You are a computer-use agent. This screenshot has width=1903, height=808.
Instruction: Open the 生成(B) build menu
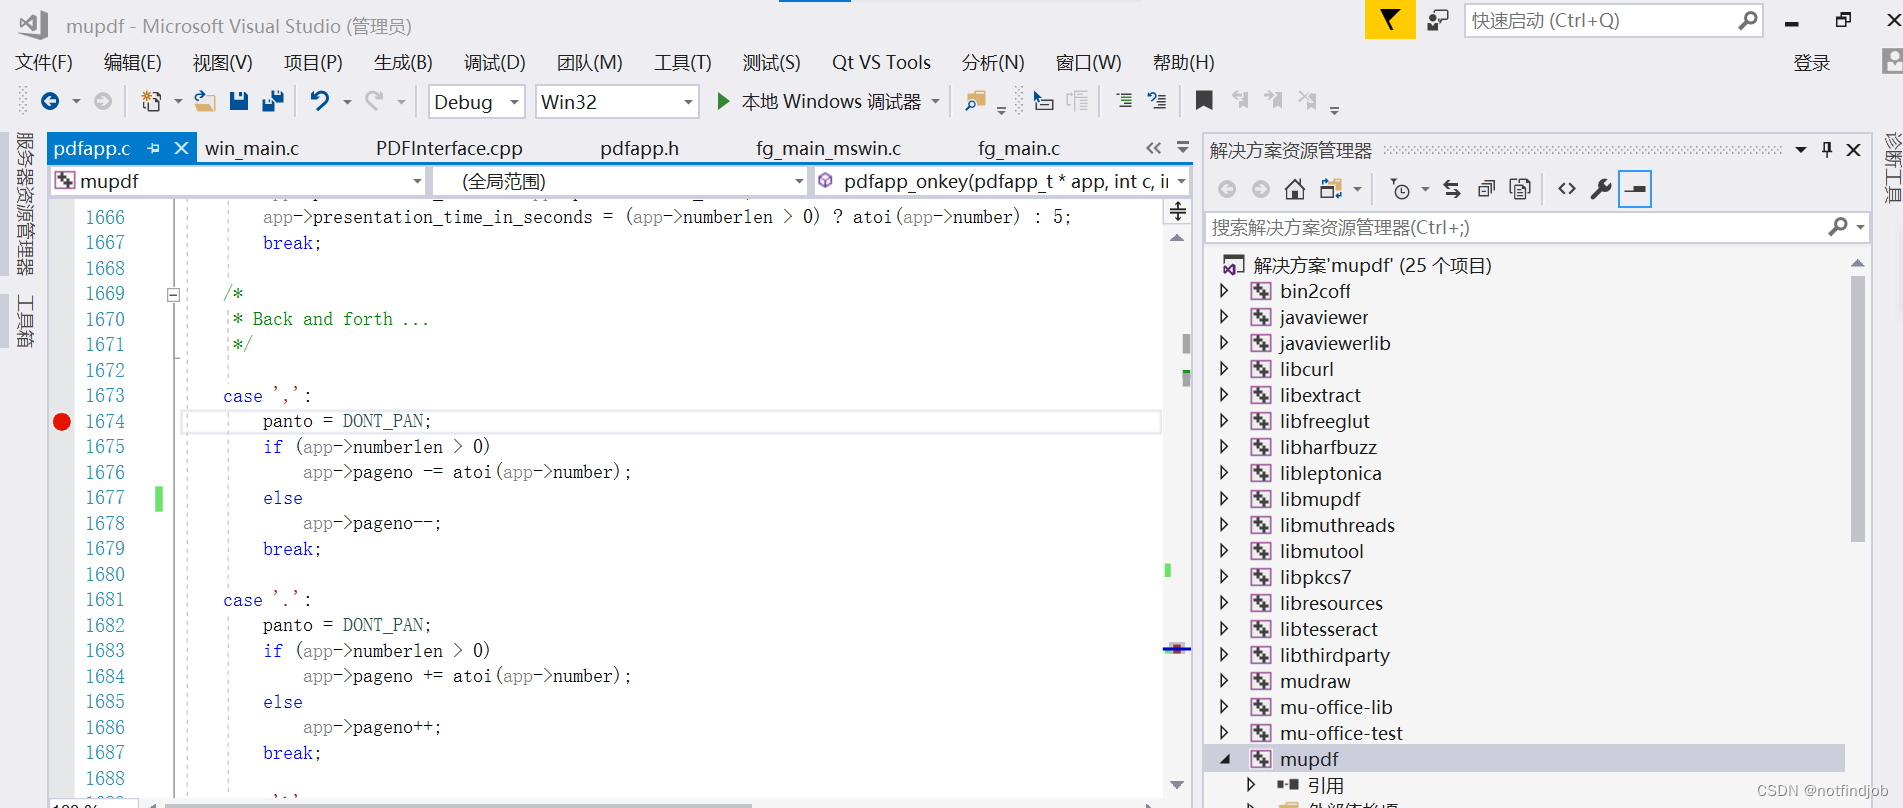coord(403,62)
